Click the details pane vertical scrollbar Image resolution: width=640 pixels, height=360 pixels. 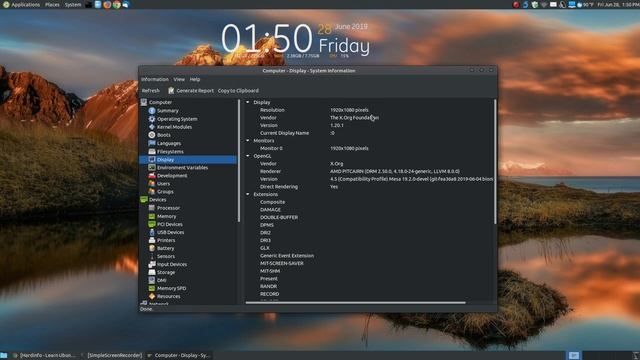495,162
